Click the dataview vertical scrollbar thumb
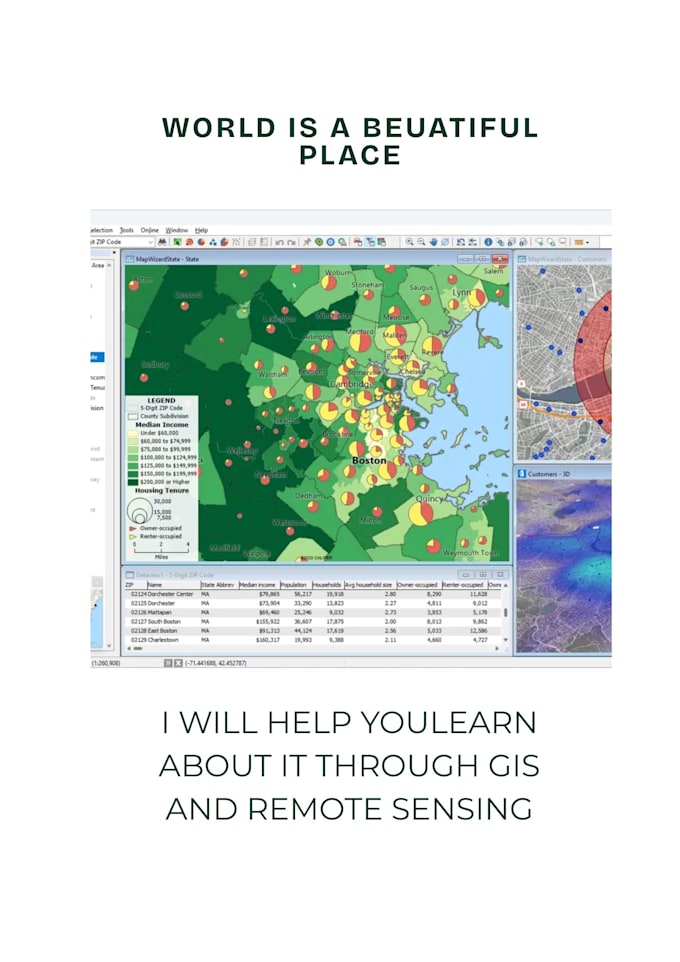 (x=506, y=612)
